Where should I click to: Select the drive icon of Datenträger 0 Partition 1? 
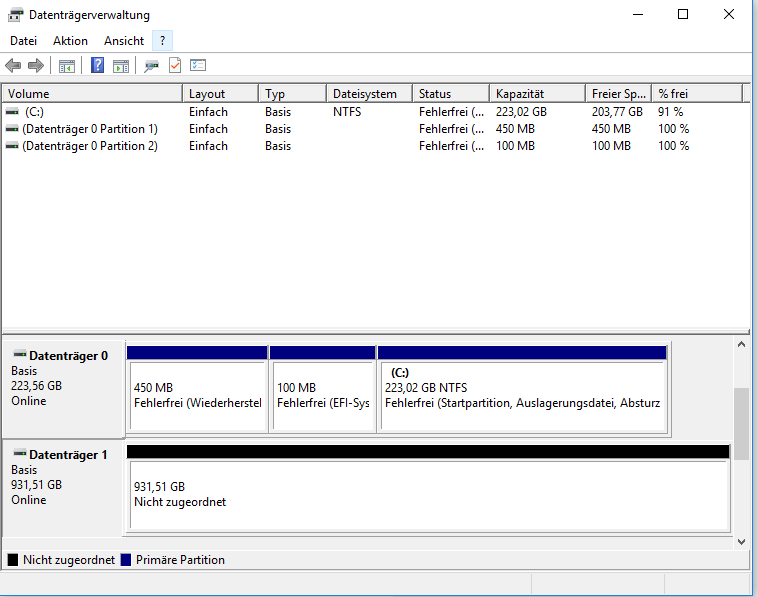(x=12, y=129)
